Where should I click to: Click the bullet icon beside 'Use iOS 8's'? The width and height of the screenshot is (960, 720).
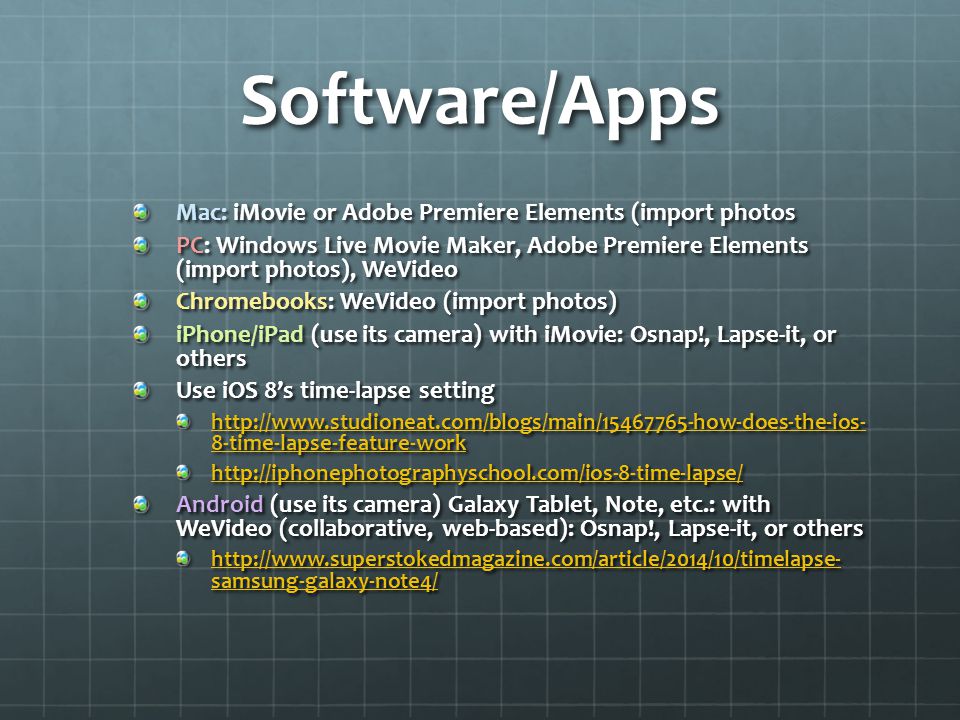pyautogui.click(x=141, y=390)
